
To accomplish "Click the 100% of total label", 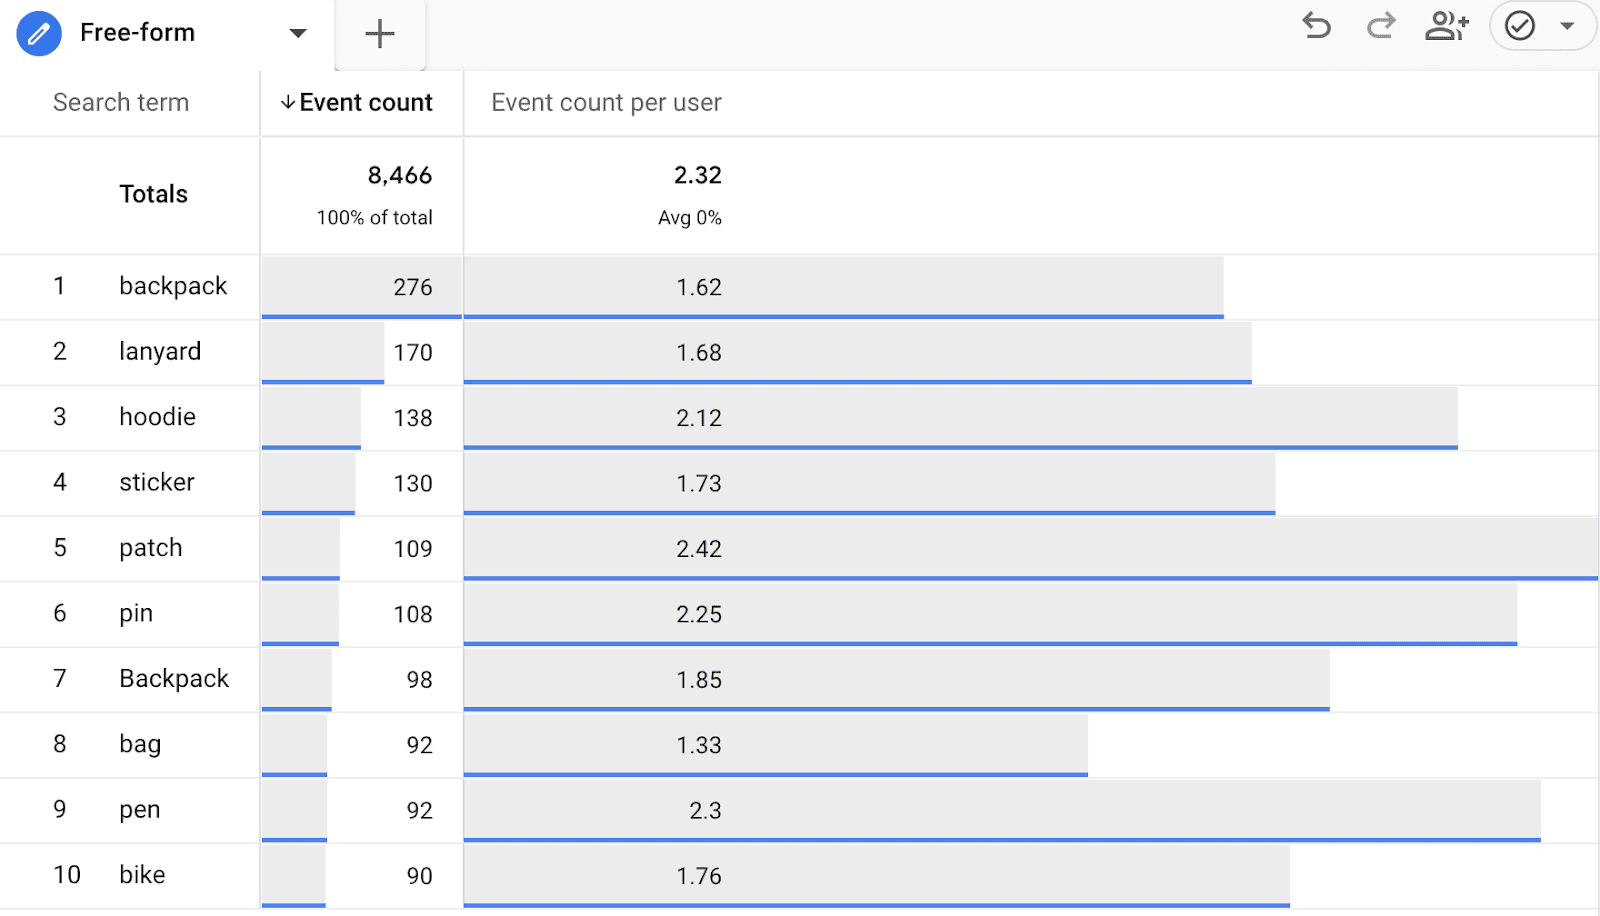I will (374, 217).
